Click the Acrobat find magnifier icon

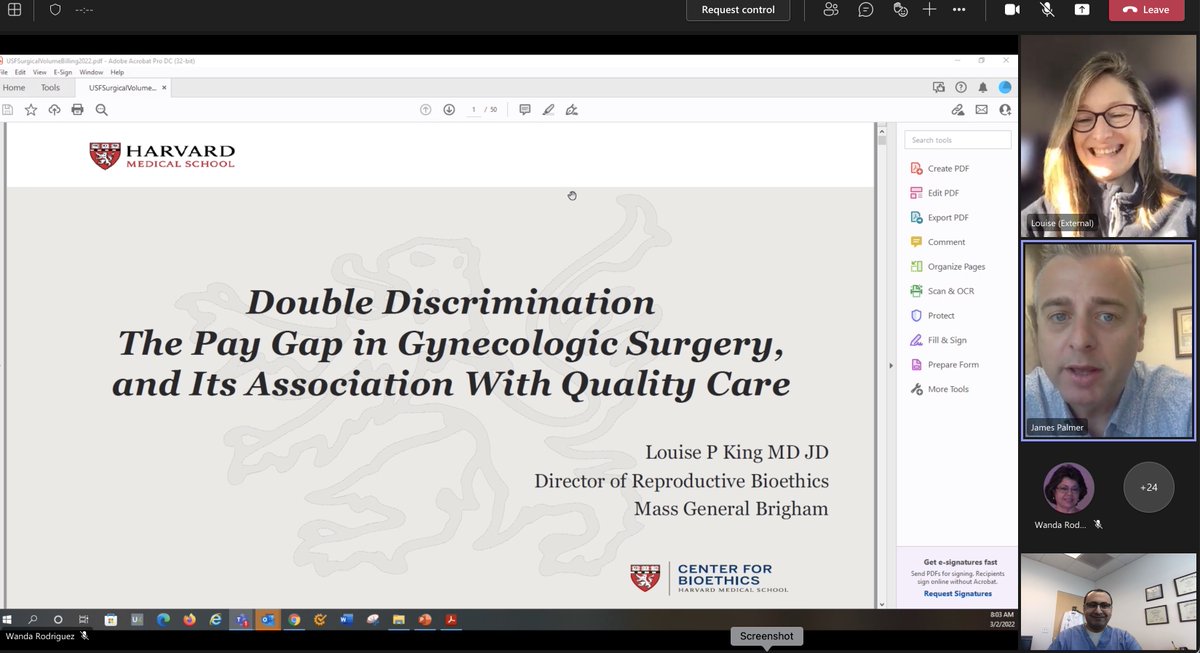(x=101, y=110)
